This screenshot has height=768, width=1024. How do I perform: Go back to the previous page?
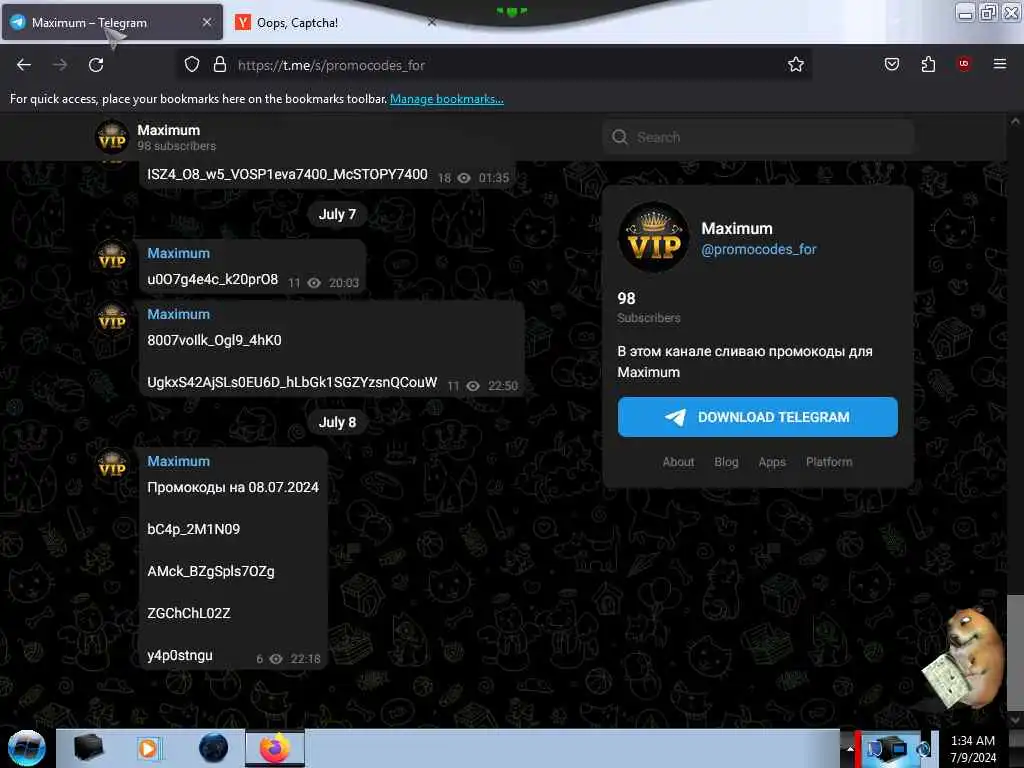point(24,65)
